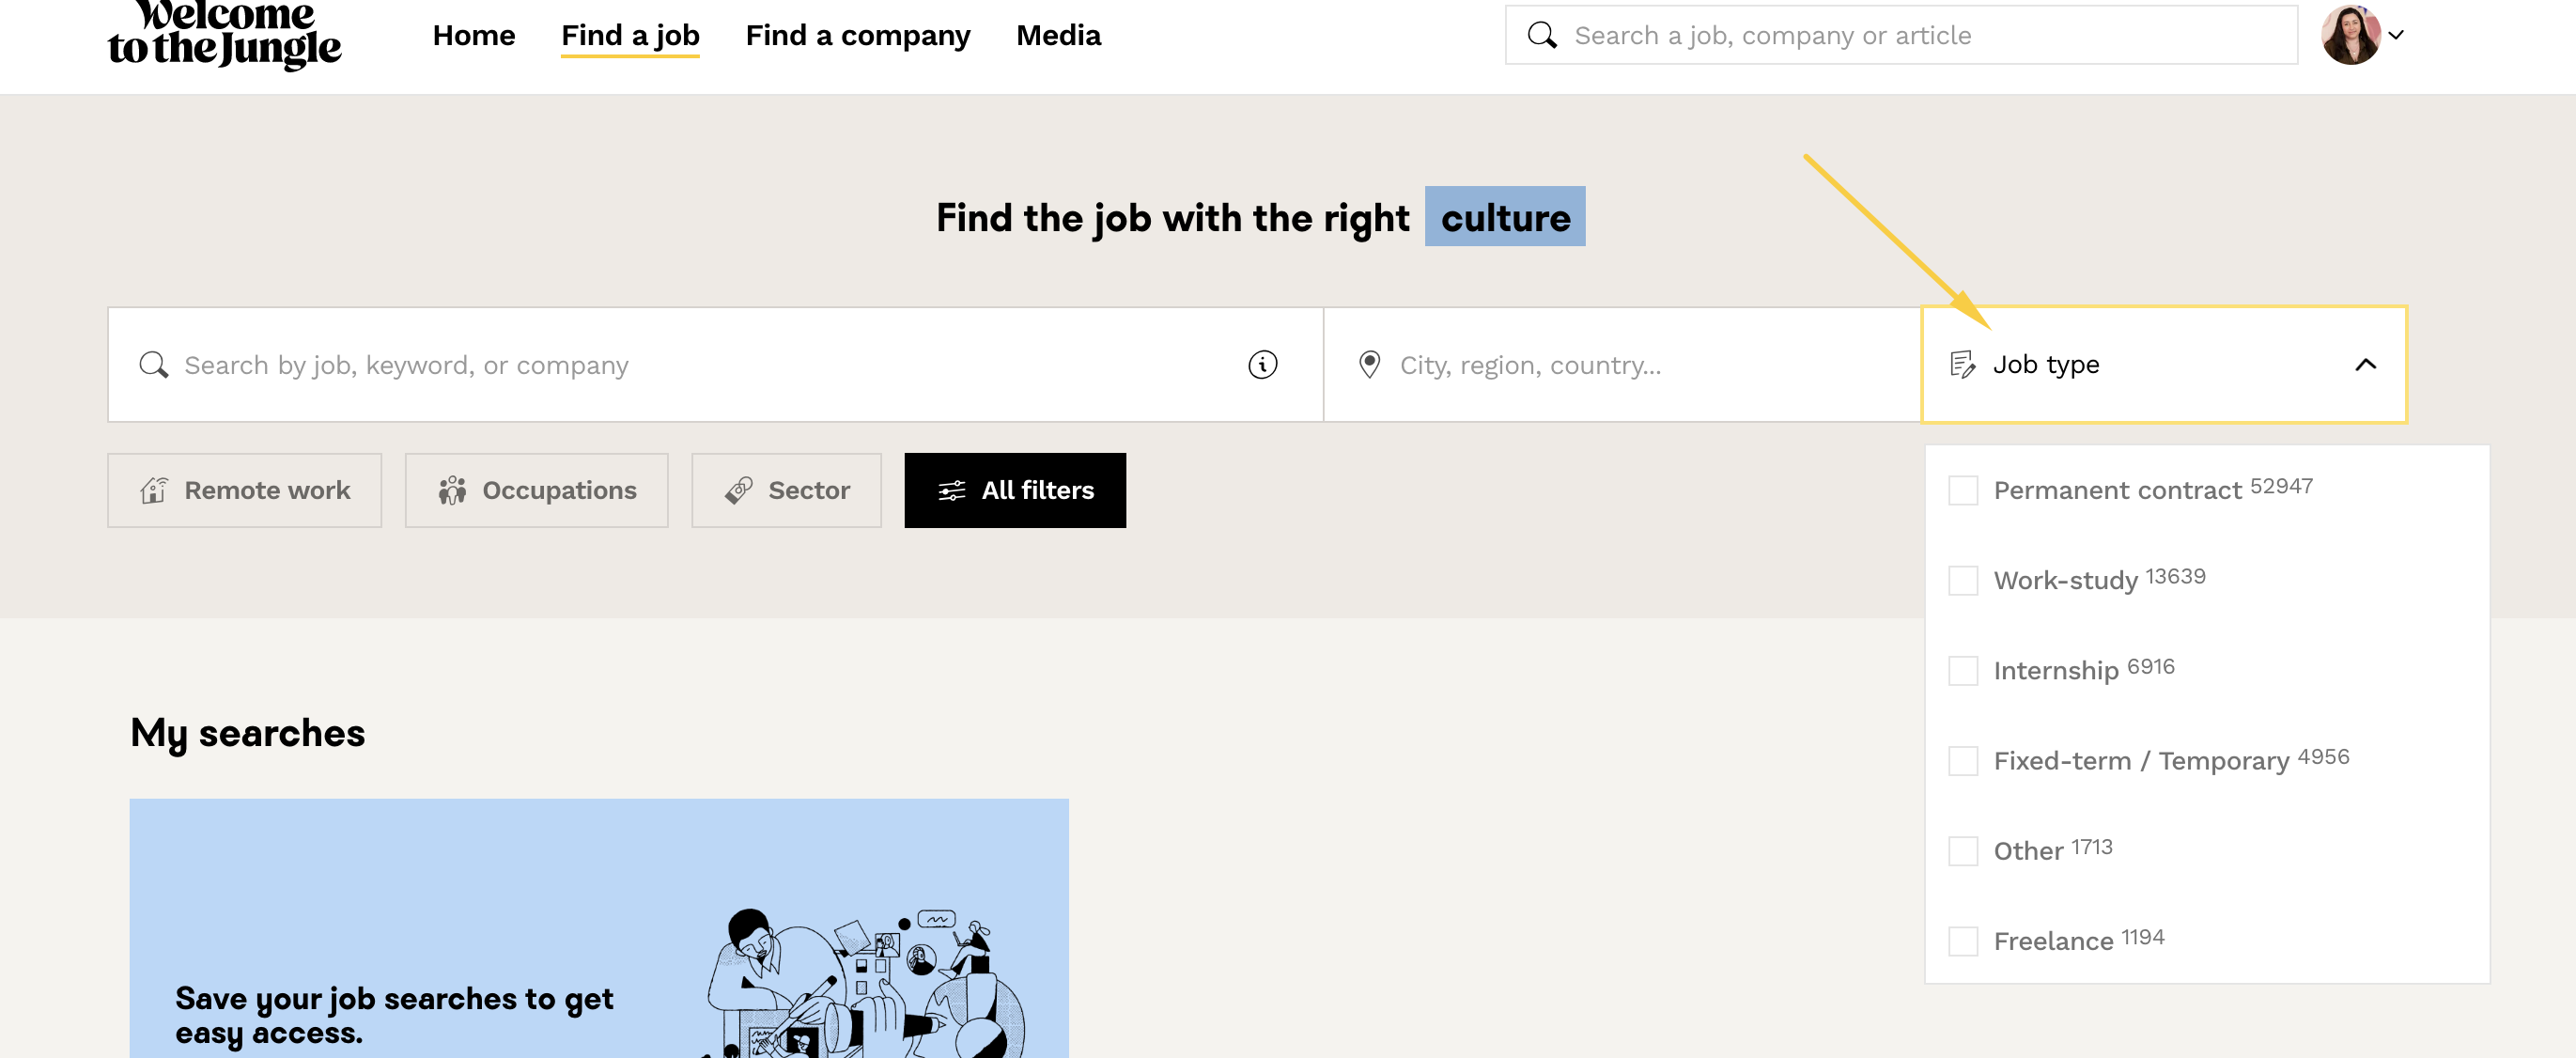Screen dimensions: 2576x1058
Task: Expand the profile menu arrow
Action: point(2396,36)
